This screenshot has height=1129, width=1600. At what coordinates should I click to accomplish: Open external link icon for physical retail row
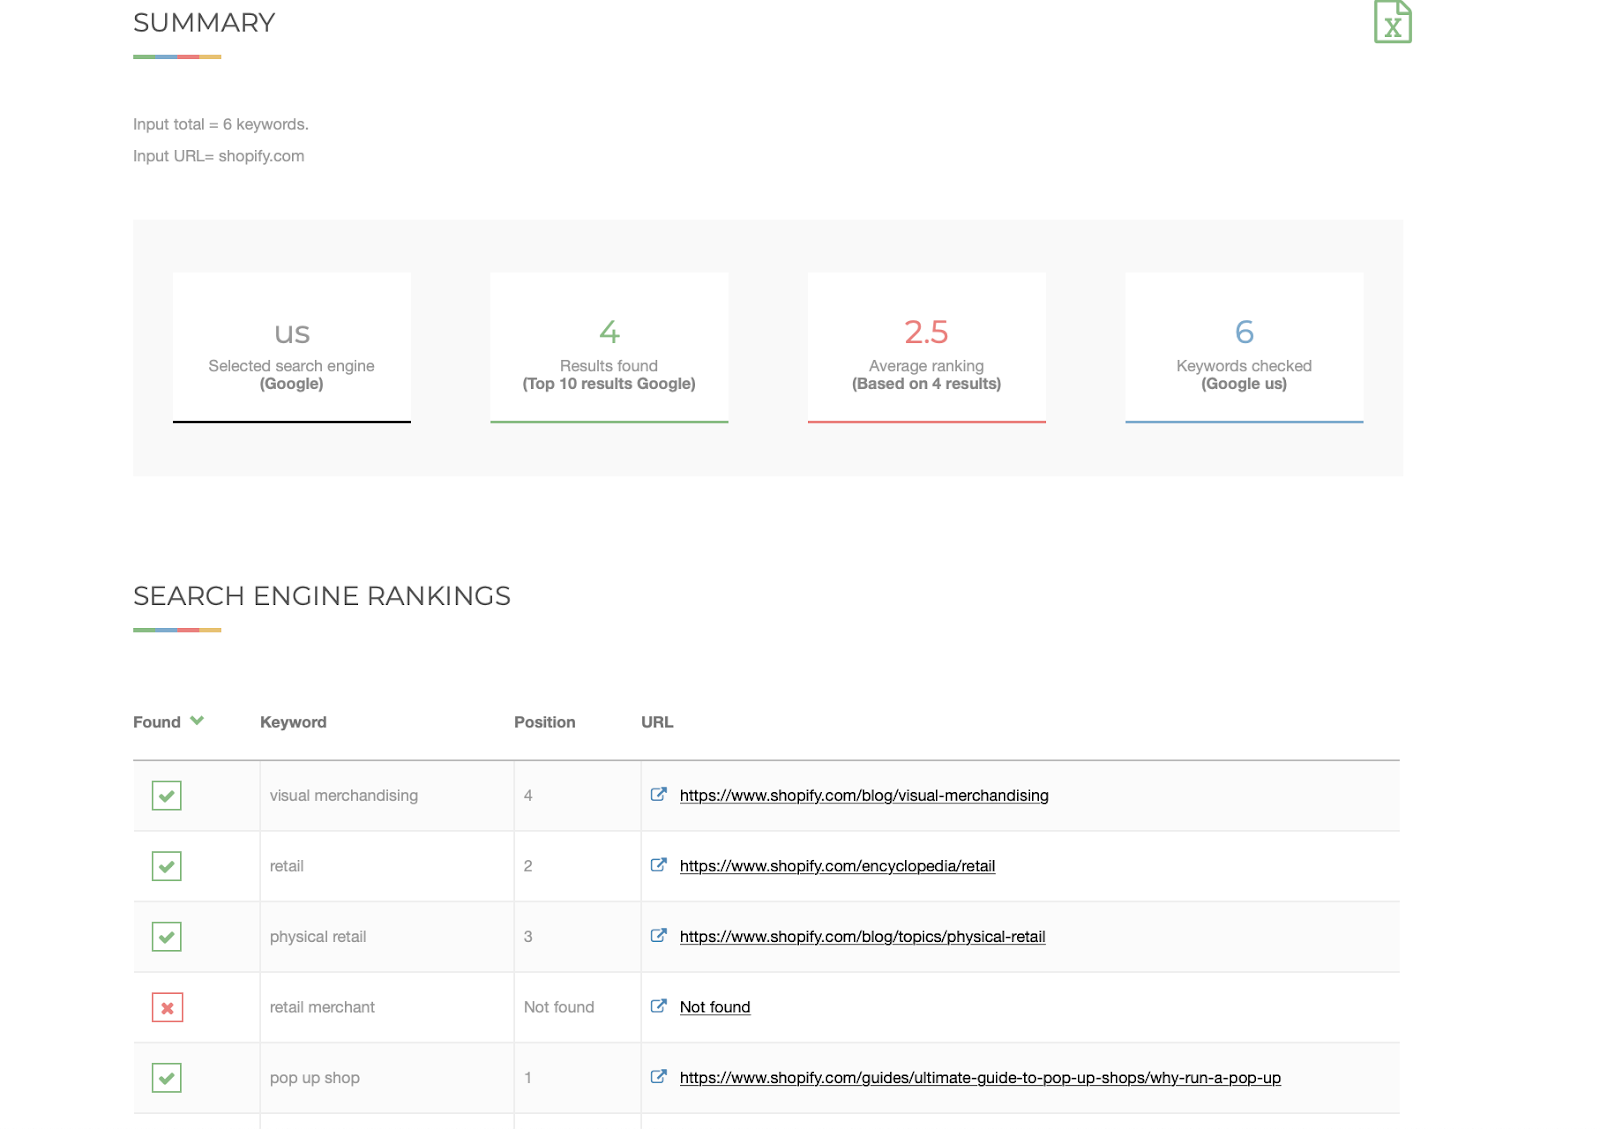(x=658, y=936)
